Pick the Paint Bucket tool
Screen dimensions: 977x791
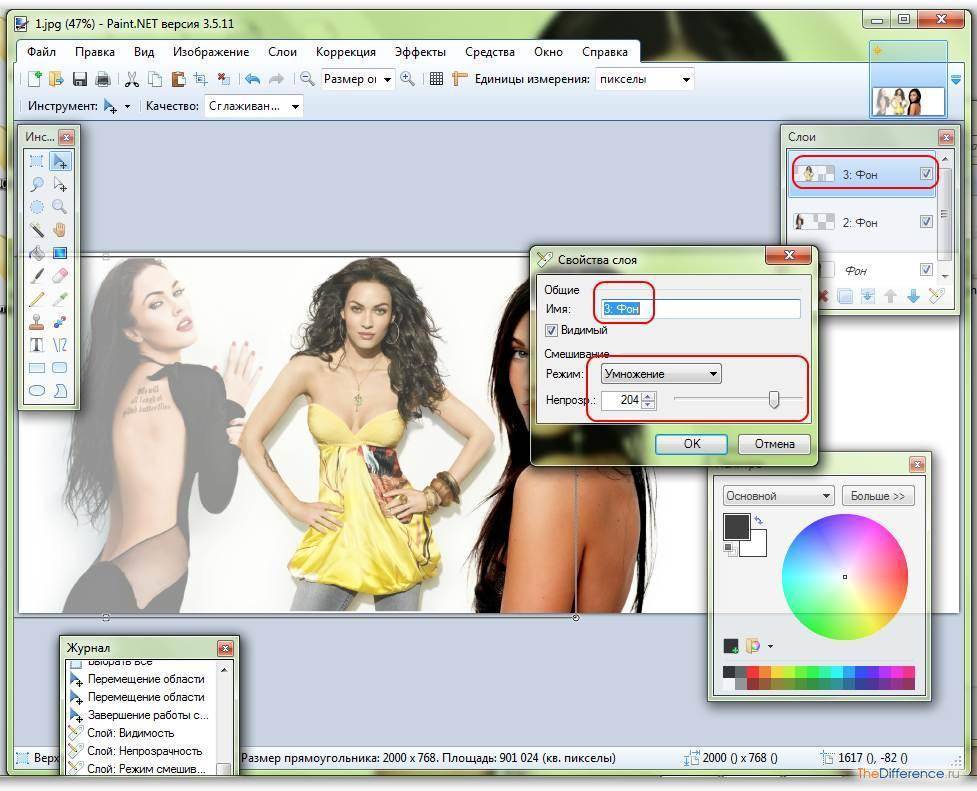(36, 253)
